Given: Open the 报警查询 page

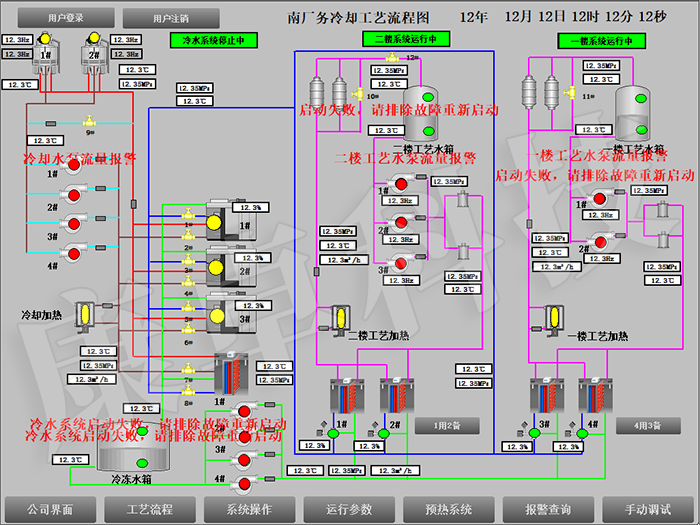Looking at the screenshot, I should coord(548,509).
